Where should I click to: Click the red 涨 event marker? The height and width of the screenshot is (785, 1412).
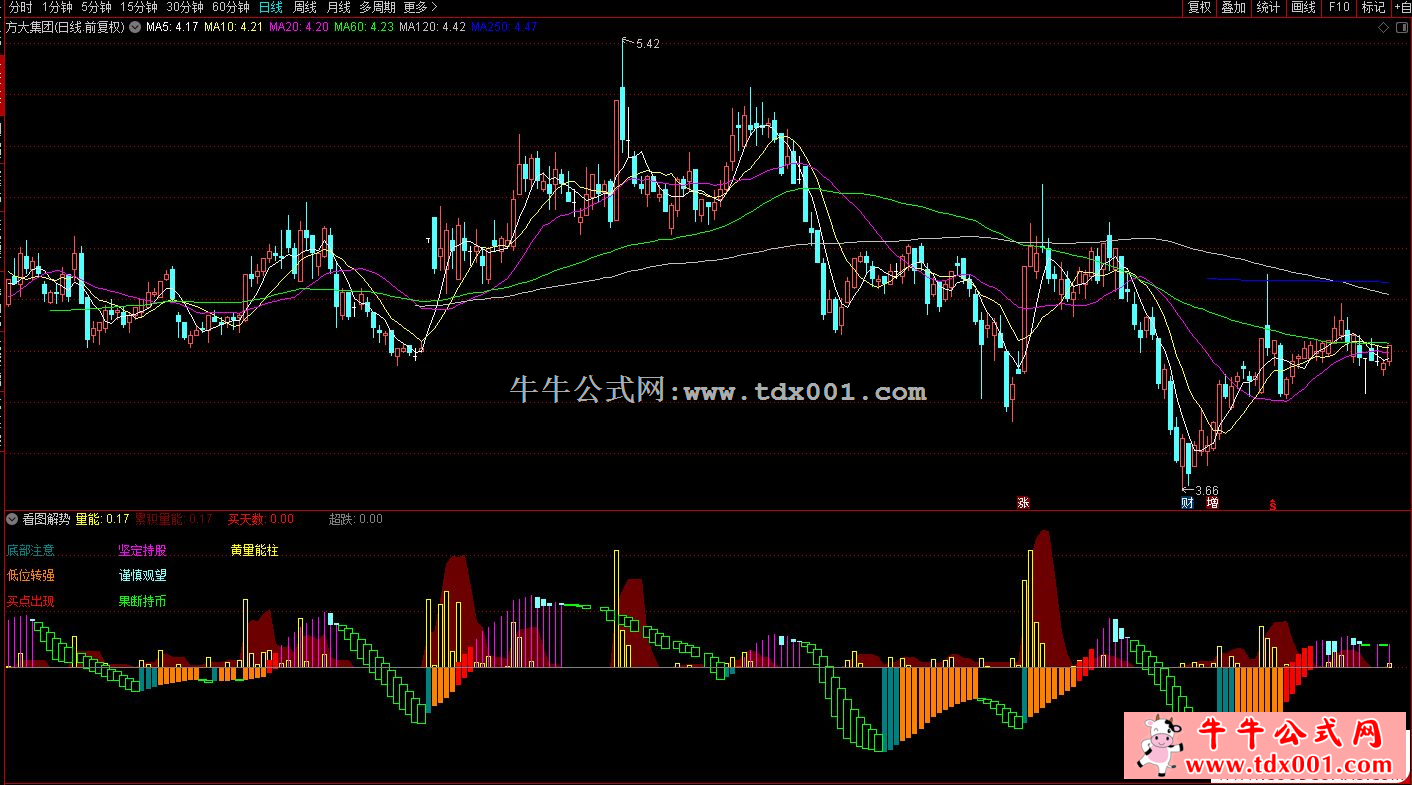point(1023,502)
